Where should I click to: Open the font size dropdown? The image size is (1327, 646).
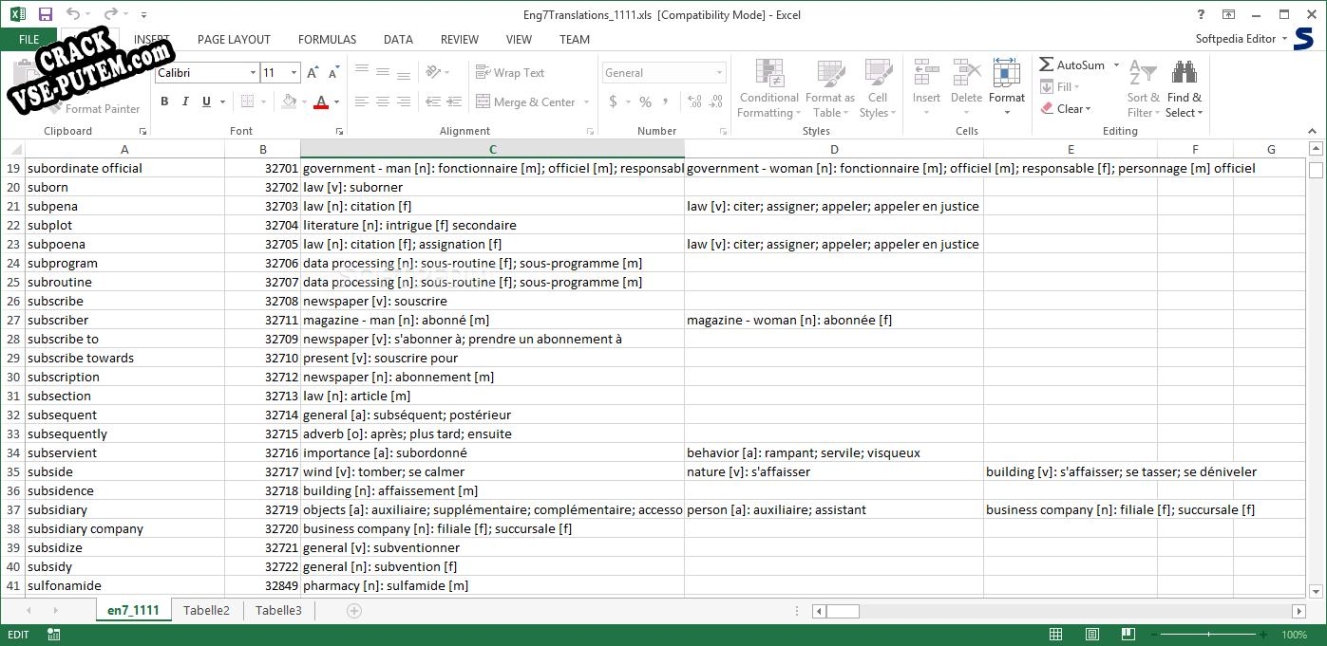pos(294,73)
